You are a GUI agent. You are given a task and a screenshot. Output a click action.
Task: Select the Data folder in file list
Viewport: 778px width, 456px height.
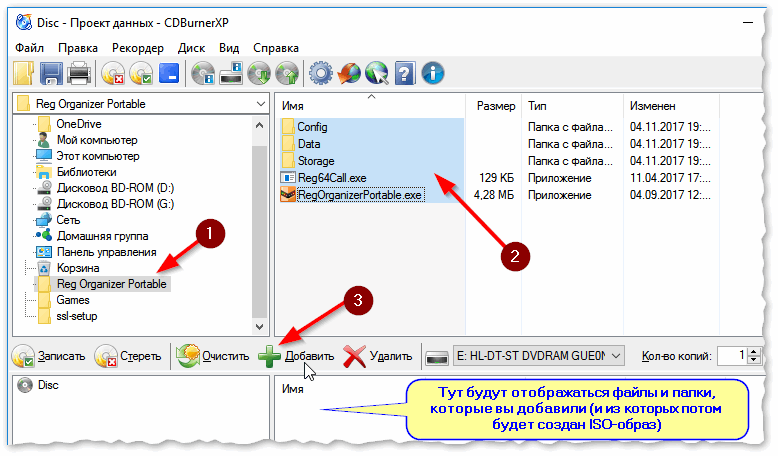click(x=309, y=144)
